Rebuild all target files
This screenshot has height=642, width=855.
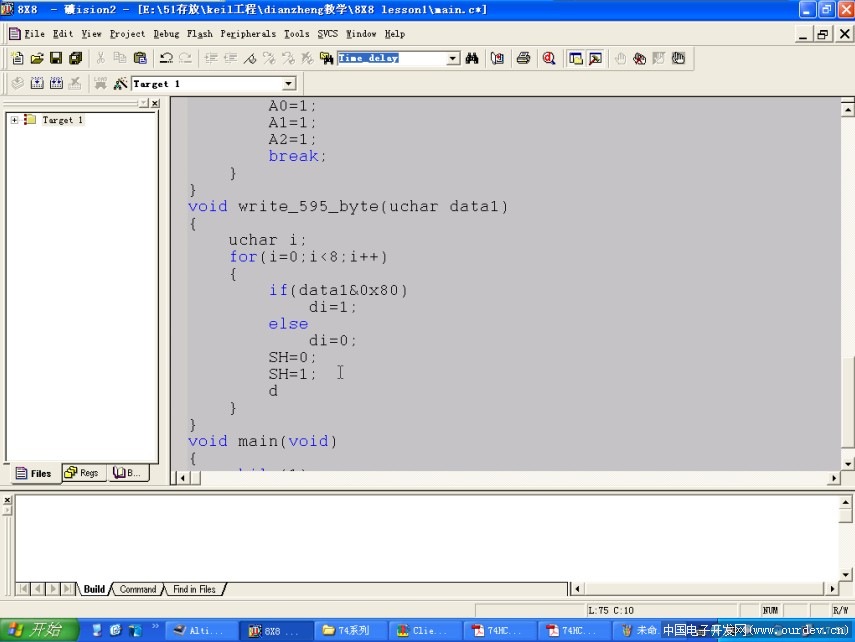point(56,83)
